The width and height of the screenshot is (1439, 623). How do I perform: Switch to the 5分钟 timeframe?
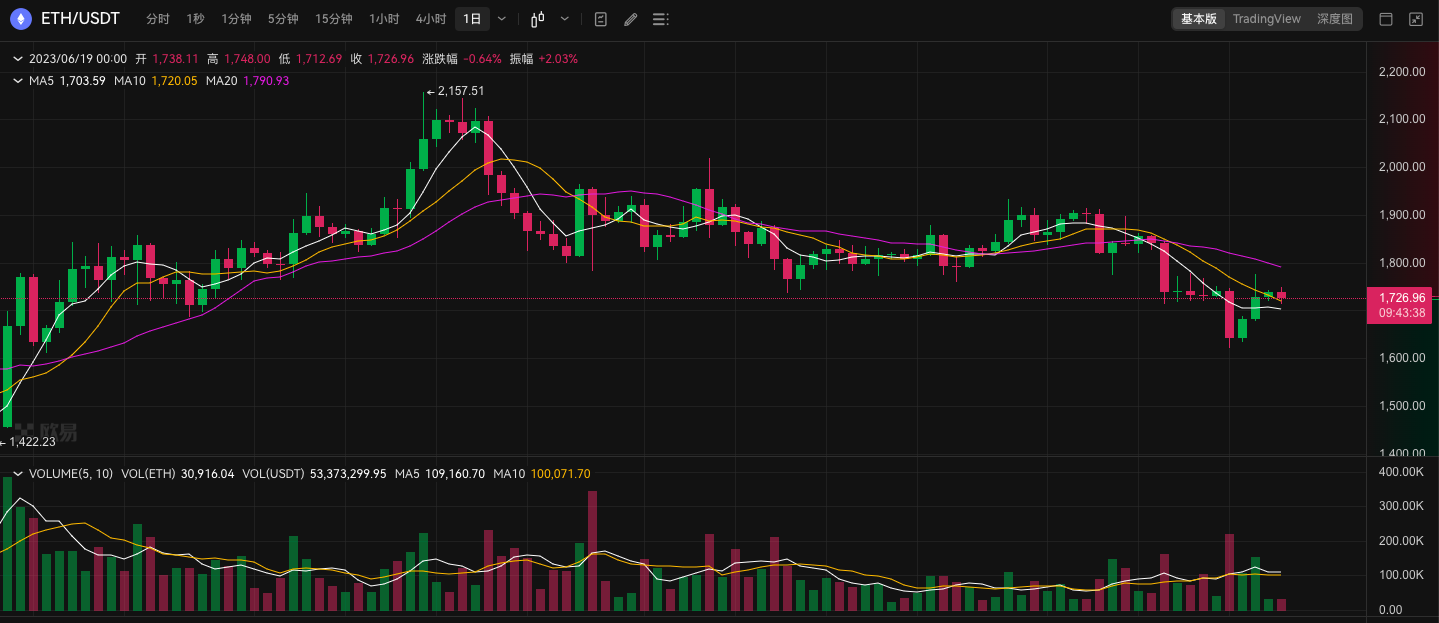(x=283, y=19)
